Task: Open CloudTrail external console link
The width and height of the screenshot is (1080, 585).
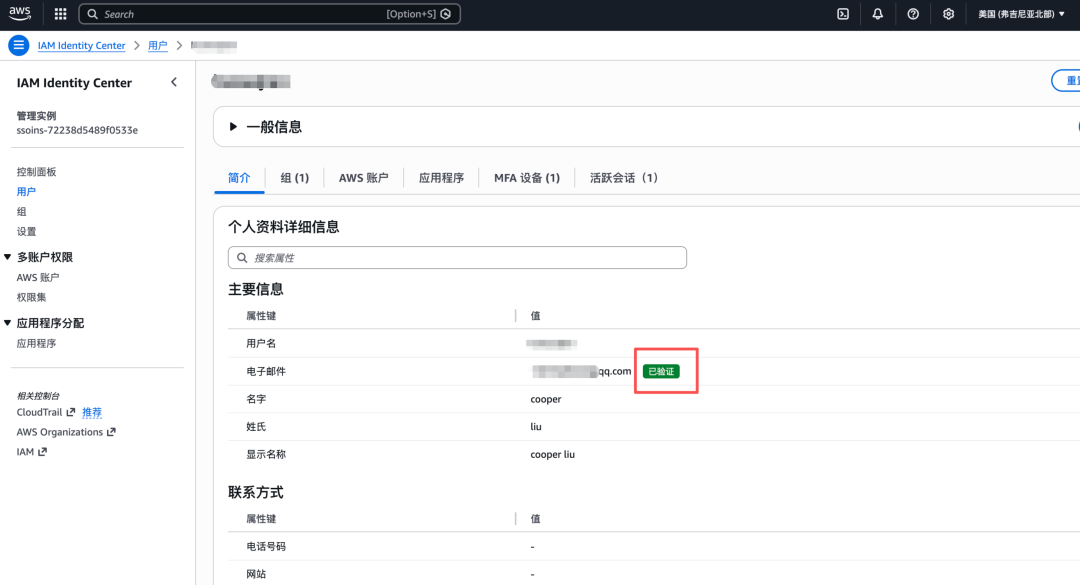Action: (45, 412)
